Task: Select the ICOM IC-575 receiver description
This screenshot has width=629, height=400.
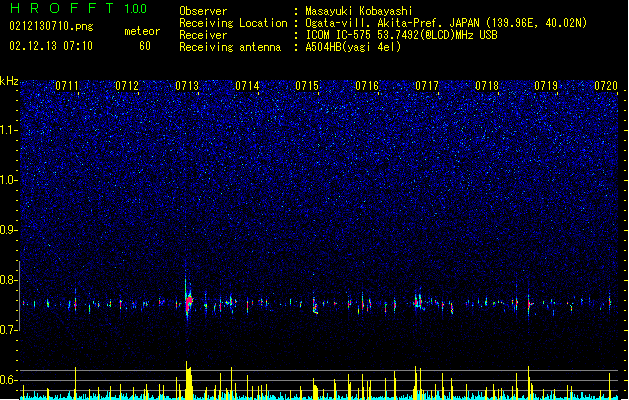Action: (x=401, y=35)
